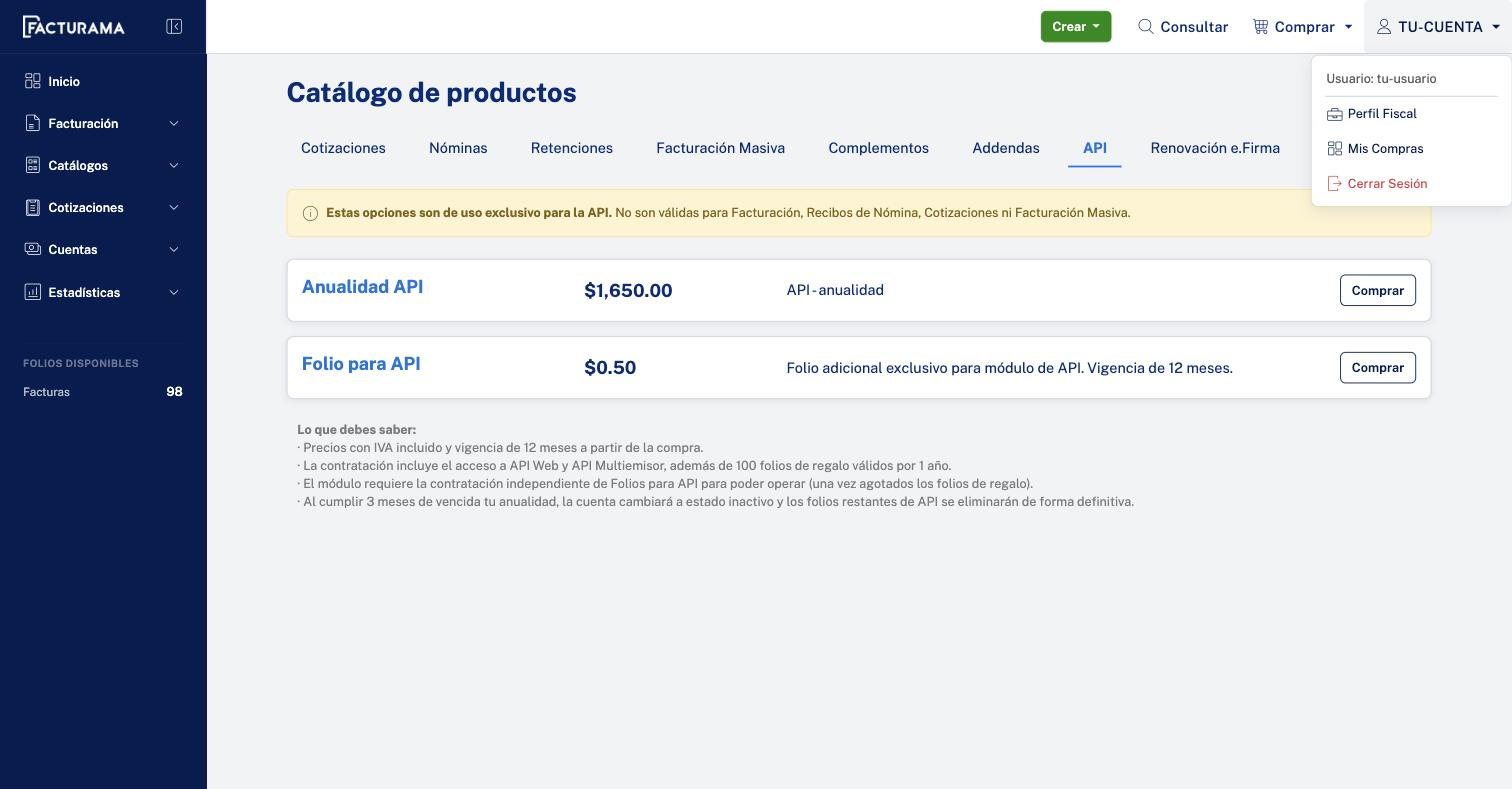The height and width of the screenshot is (789, 1512).
Task: Switch to the Facturación Masiva tab
Action: point(720,148)
